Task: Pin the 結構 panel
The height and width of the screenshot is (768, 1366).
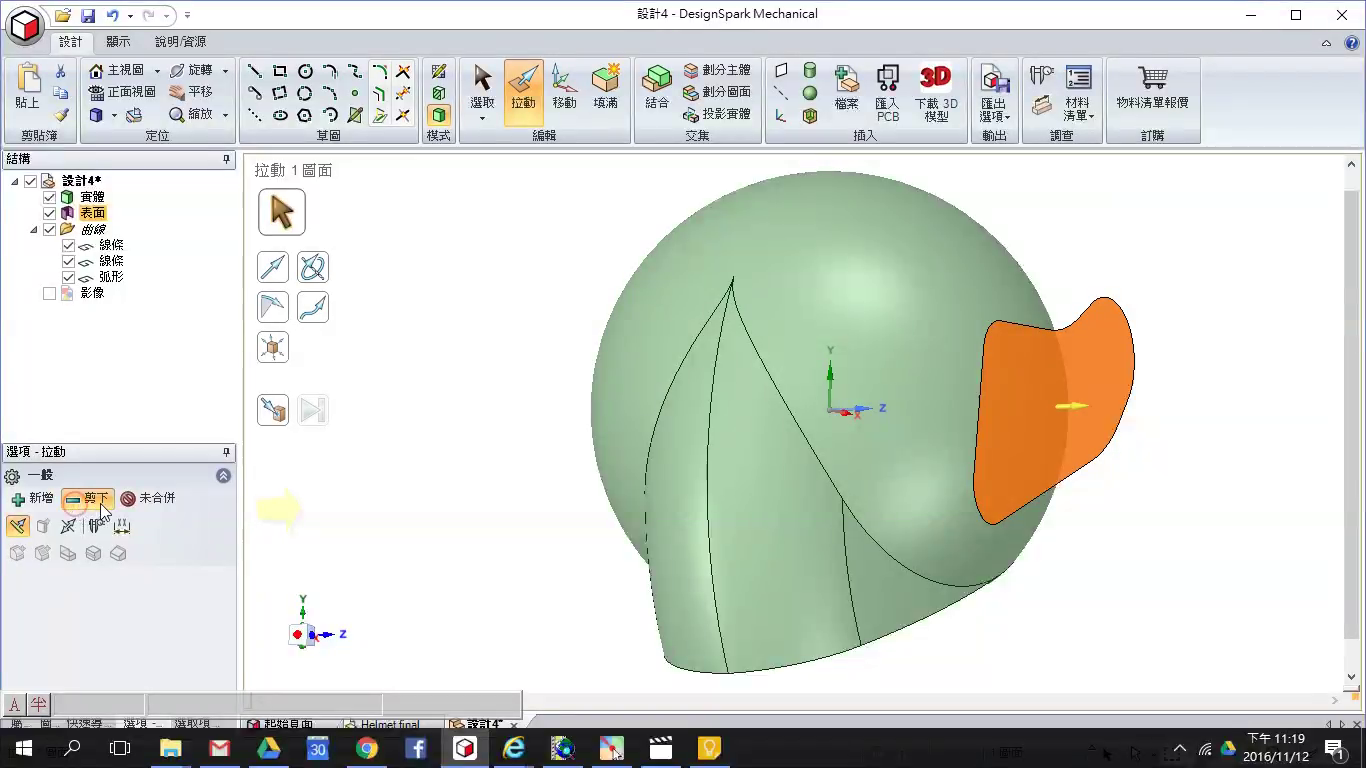Action: click(x=227, y=159)
